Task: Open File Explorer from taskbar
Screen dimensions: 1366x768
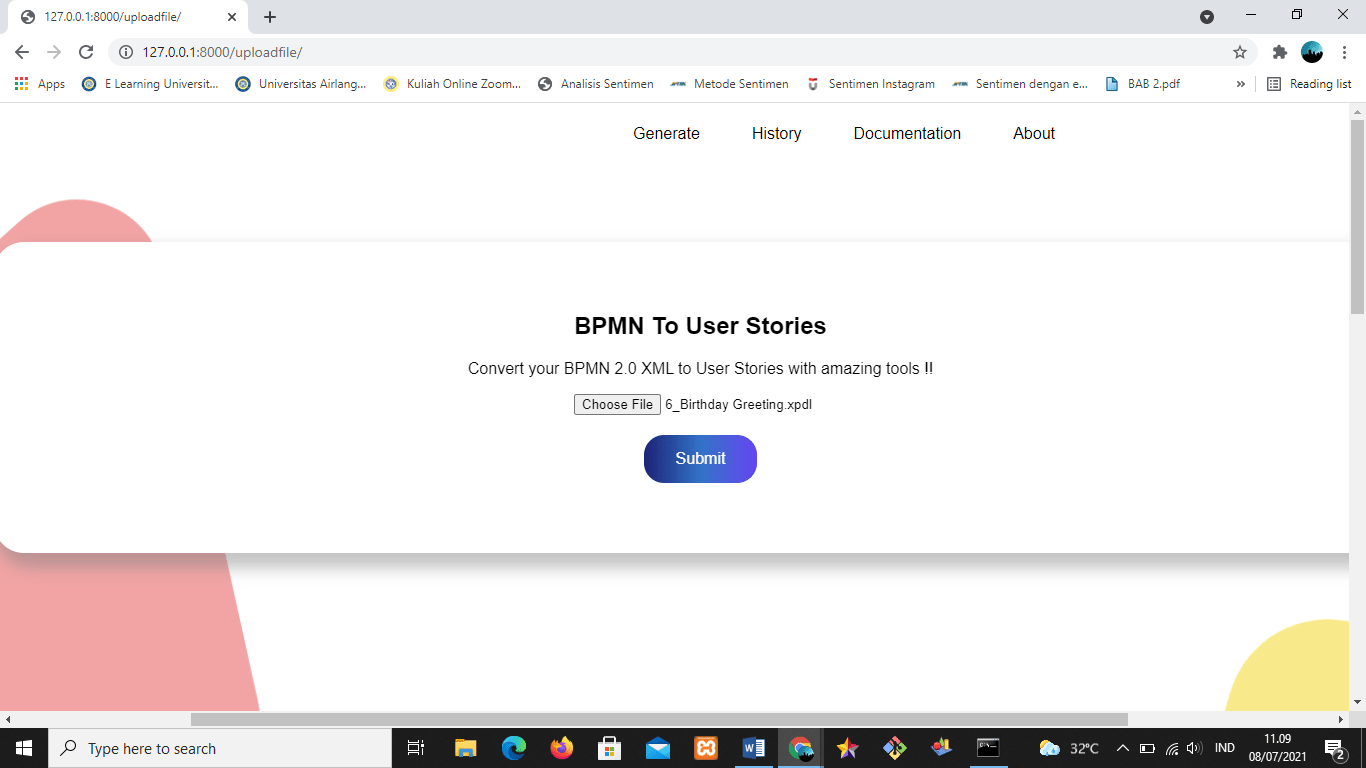Action: [466, 748]
